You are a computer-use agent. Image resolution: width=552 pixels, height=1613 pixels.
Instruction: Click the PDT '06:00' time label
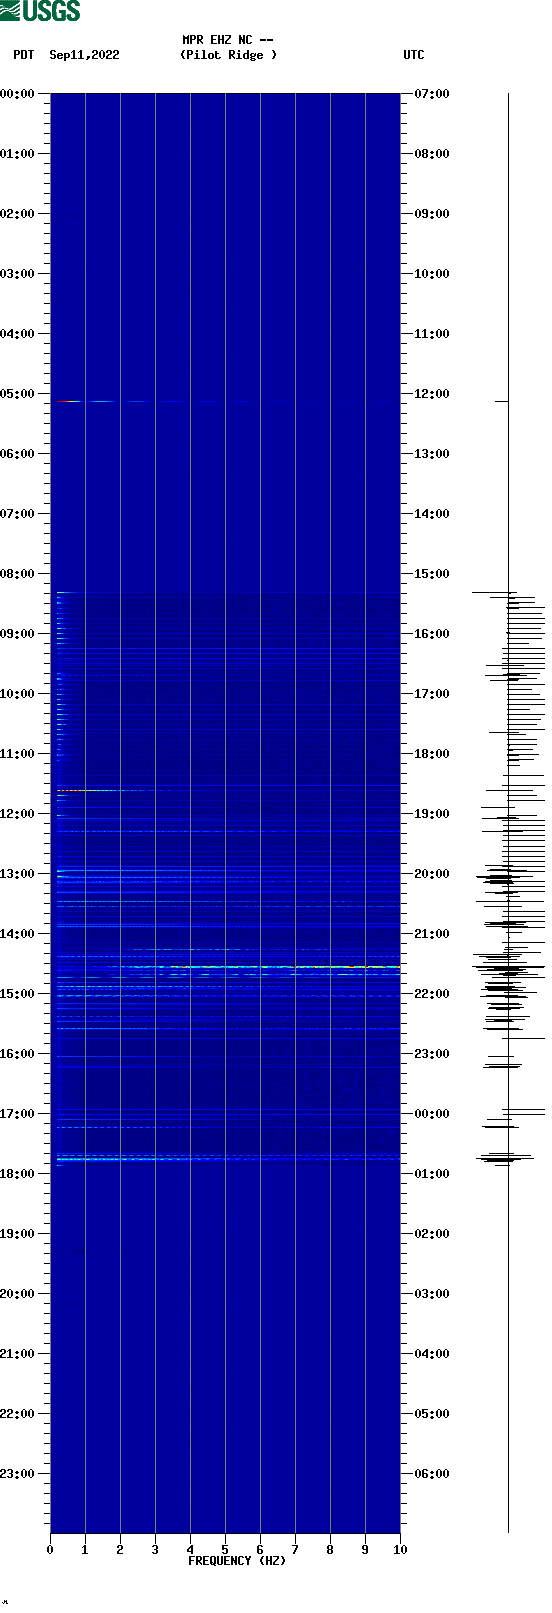click(17, 454)
